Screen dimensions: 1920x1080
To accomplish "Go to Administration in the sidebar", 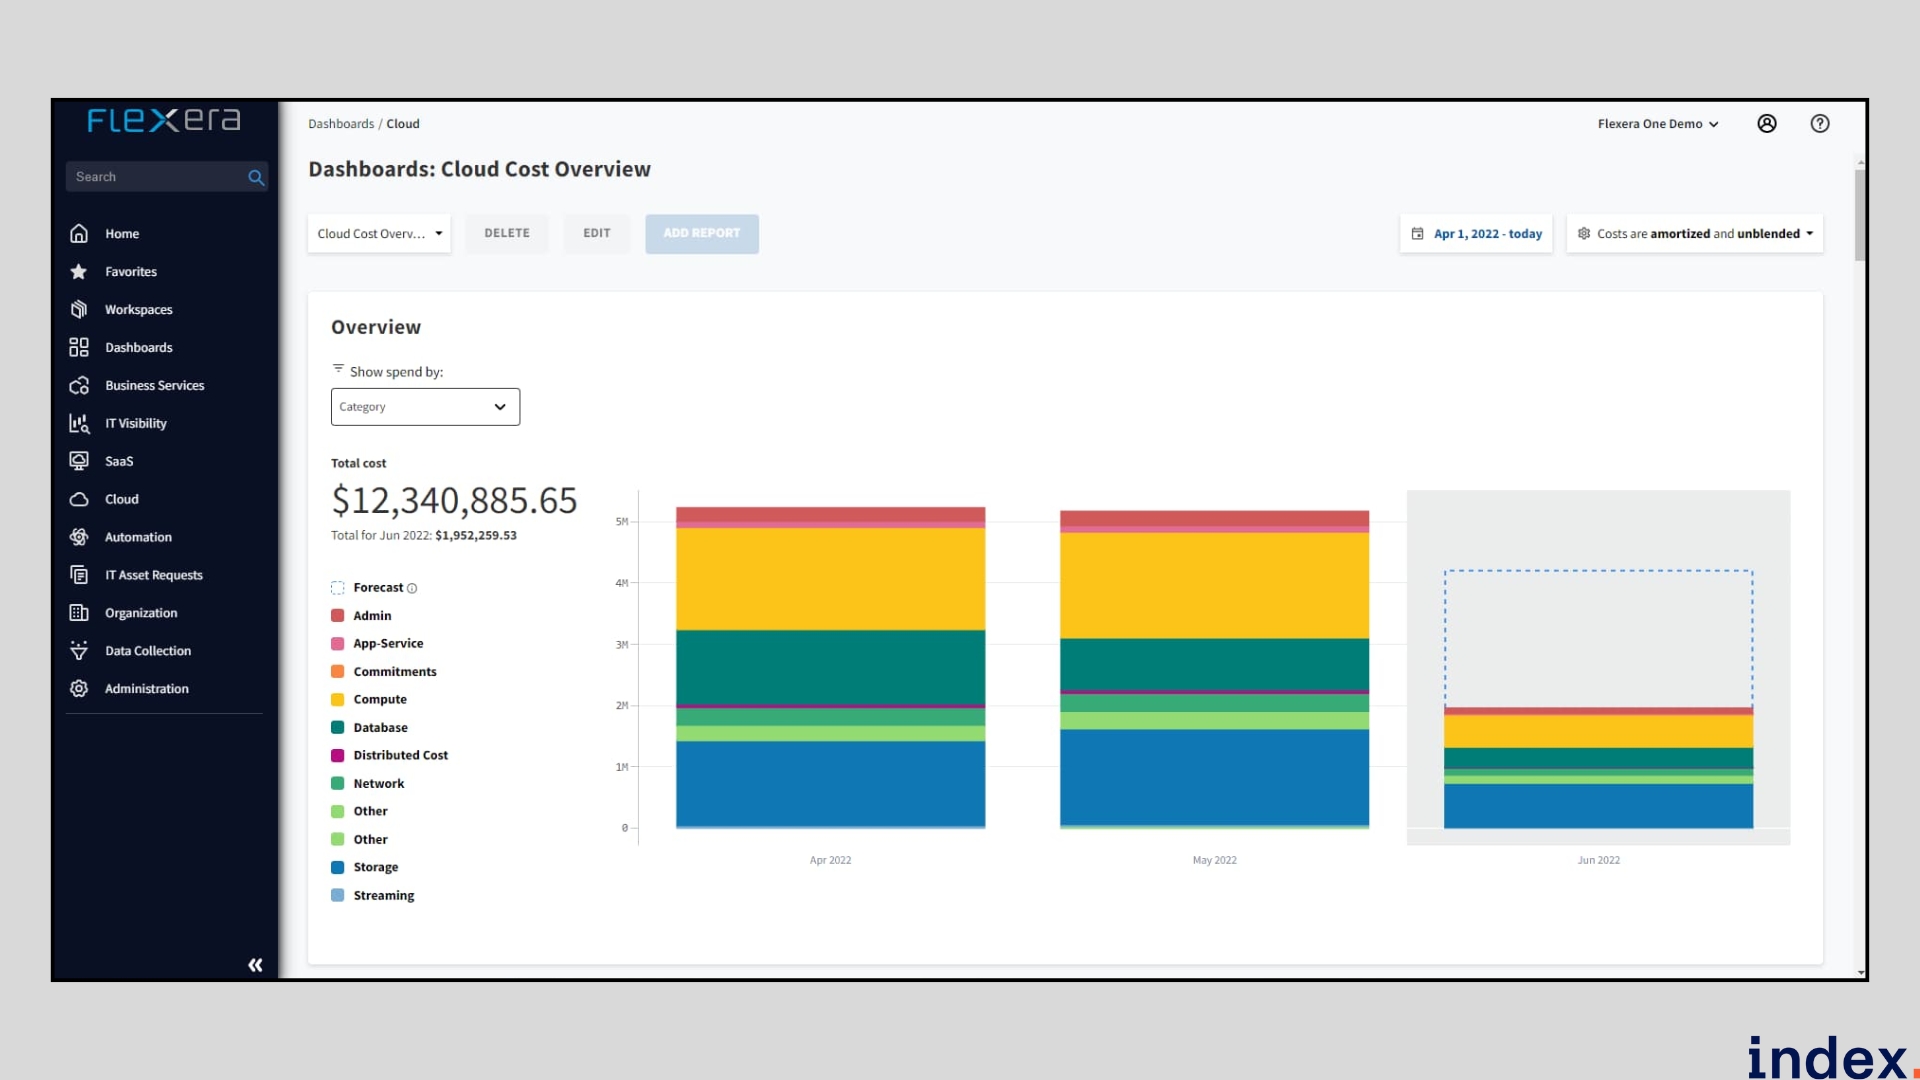I will (146, 689).
